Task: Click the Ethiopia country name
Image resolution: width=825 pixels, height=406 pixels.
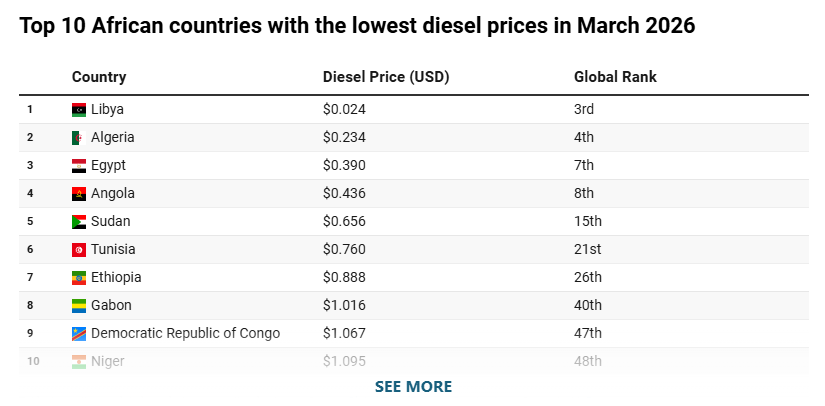Action: pyautogui.click(x=116, y=277)
